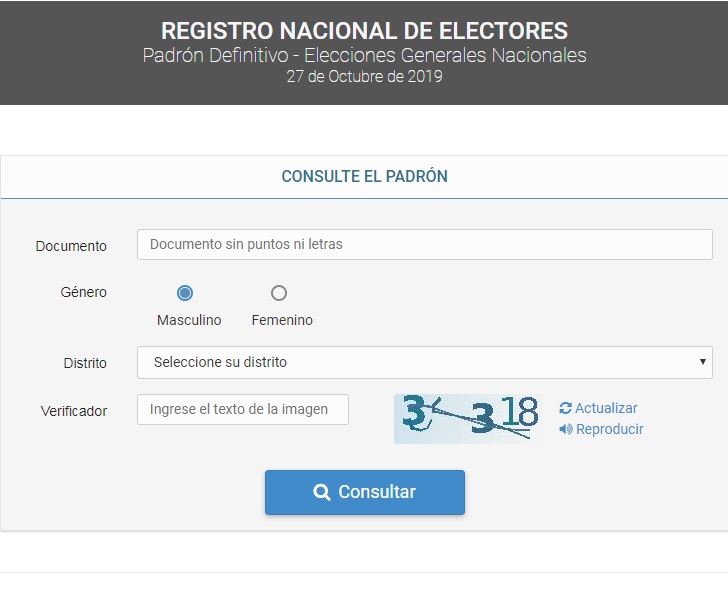Click the Verificador field label
The width and height of the screenshot is (728, 593).
click(74, 411)
